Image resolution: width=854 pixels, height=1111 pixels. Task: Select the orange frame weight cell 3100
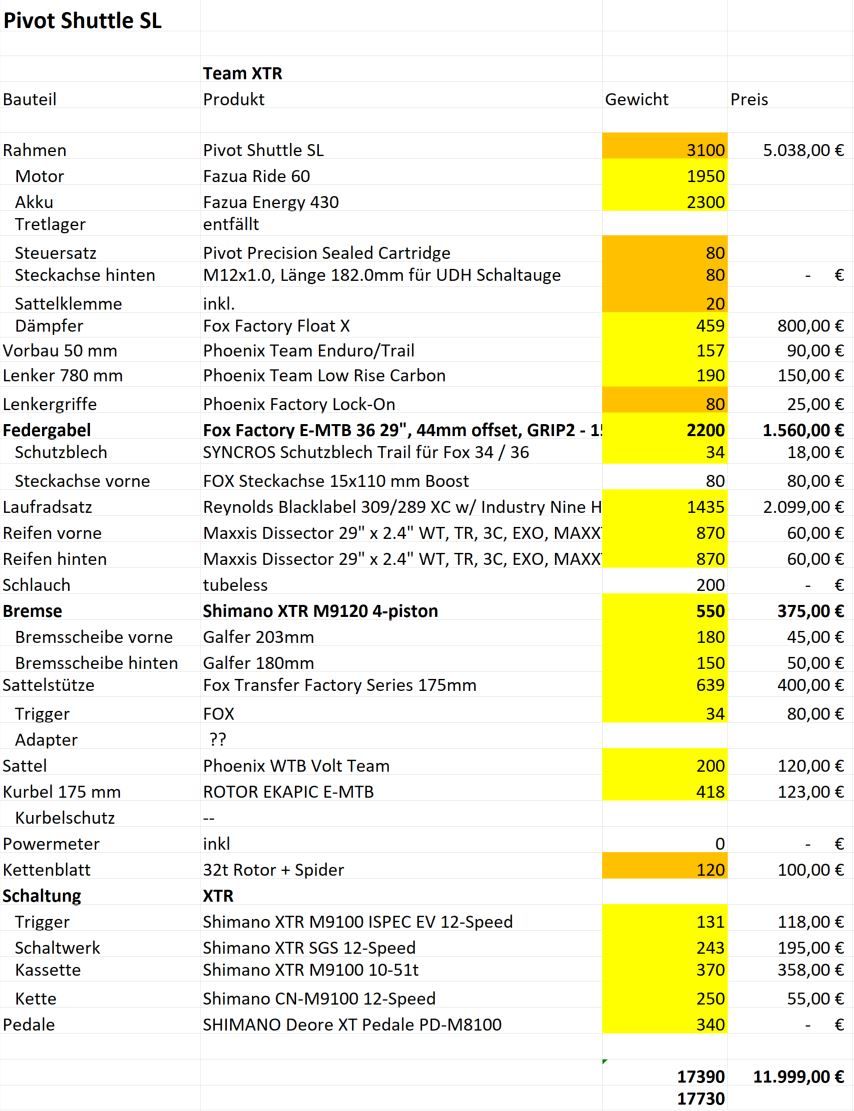coord(665,150)
